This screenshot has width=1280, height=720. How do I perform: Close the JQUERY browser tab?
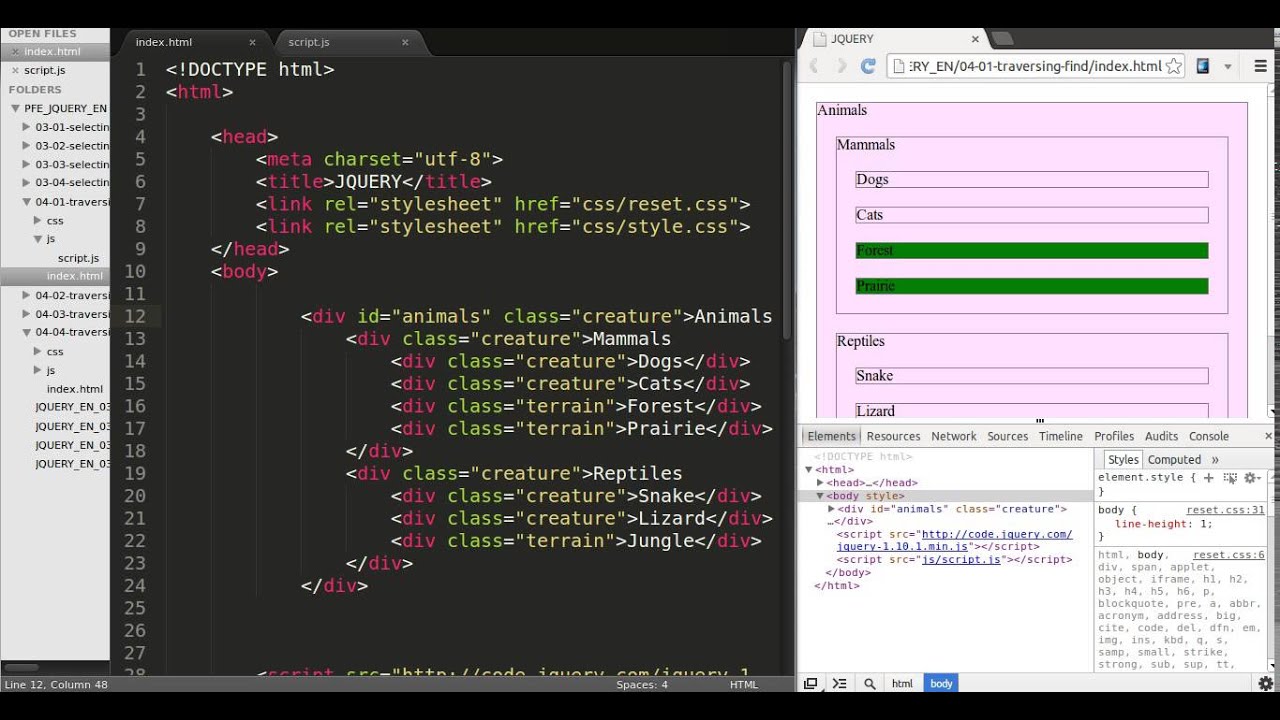tap(976, 39)
